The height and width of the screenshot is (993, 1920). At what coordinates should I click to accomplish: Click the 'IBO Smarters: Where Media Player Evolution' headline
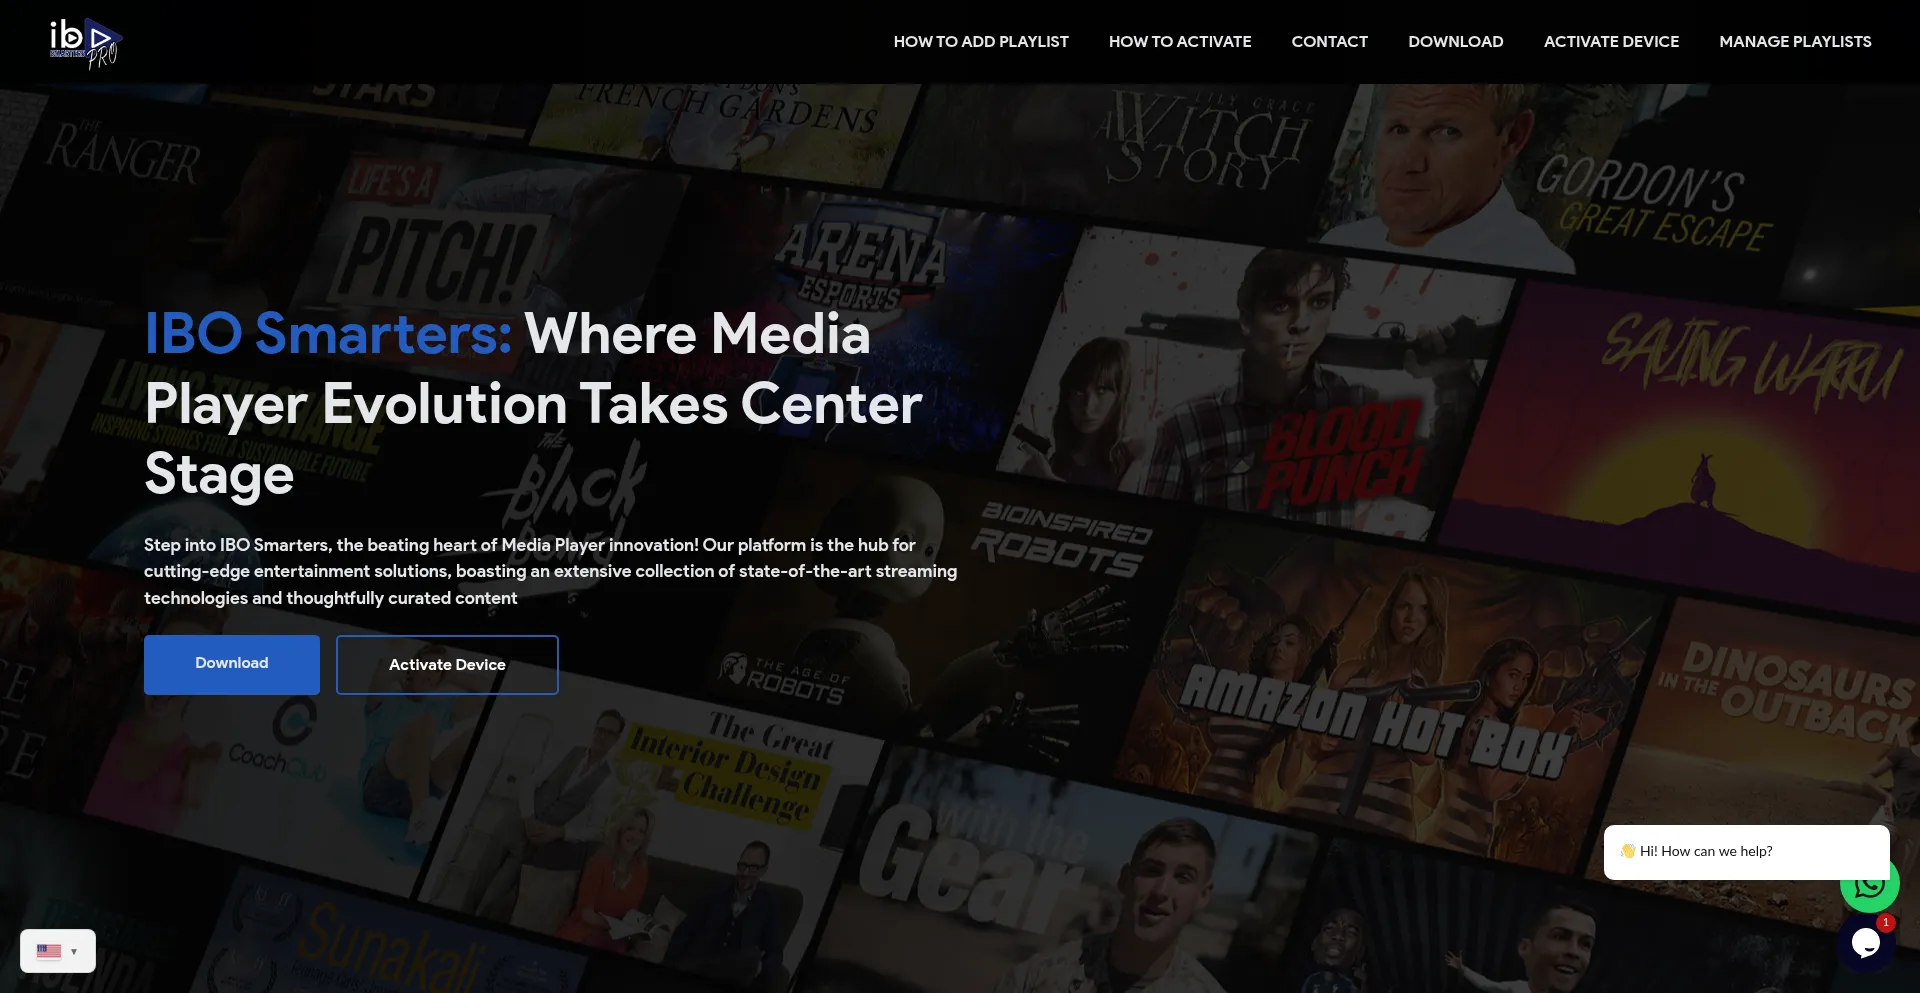534,403
